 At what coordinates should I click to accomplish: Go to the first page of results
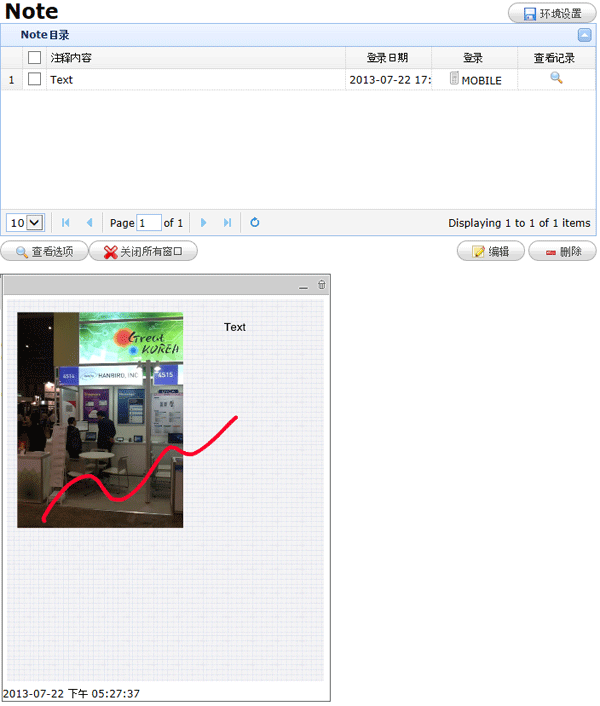coord(66,223)
